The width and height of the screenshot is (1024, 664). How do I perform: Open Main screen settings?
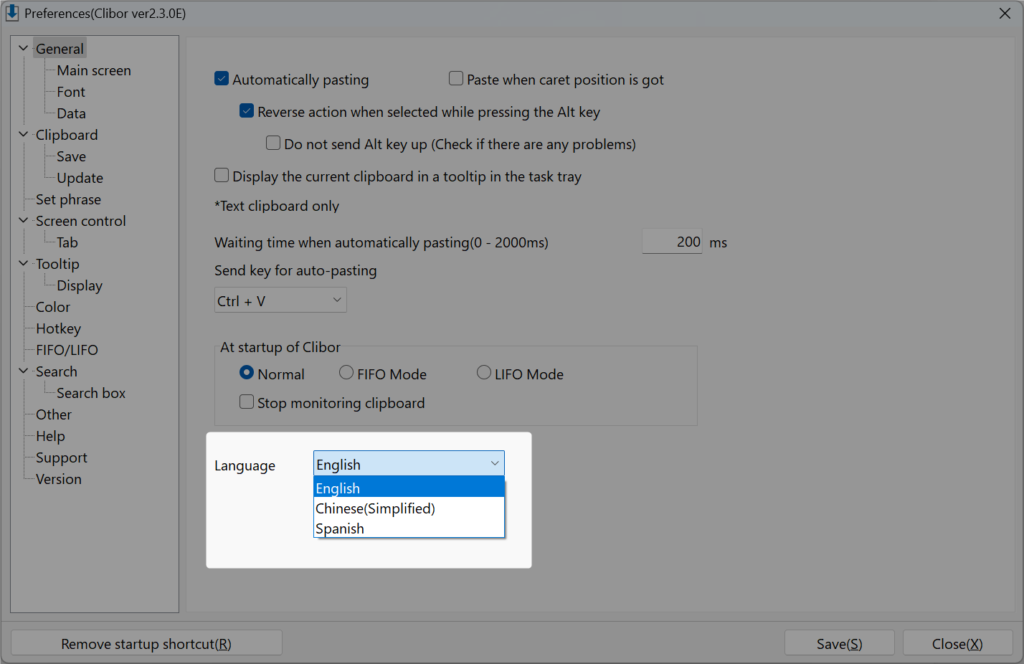(x=93, y=70)
